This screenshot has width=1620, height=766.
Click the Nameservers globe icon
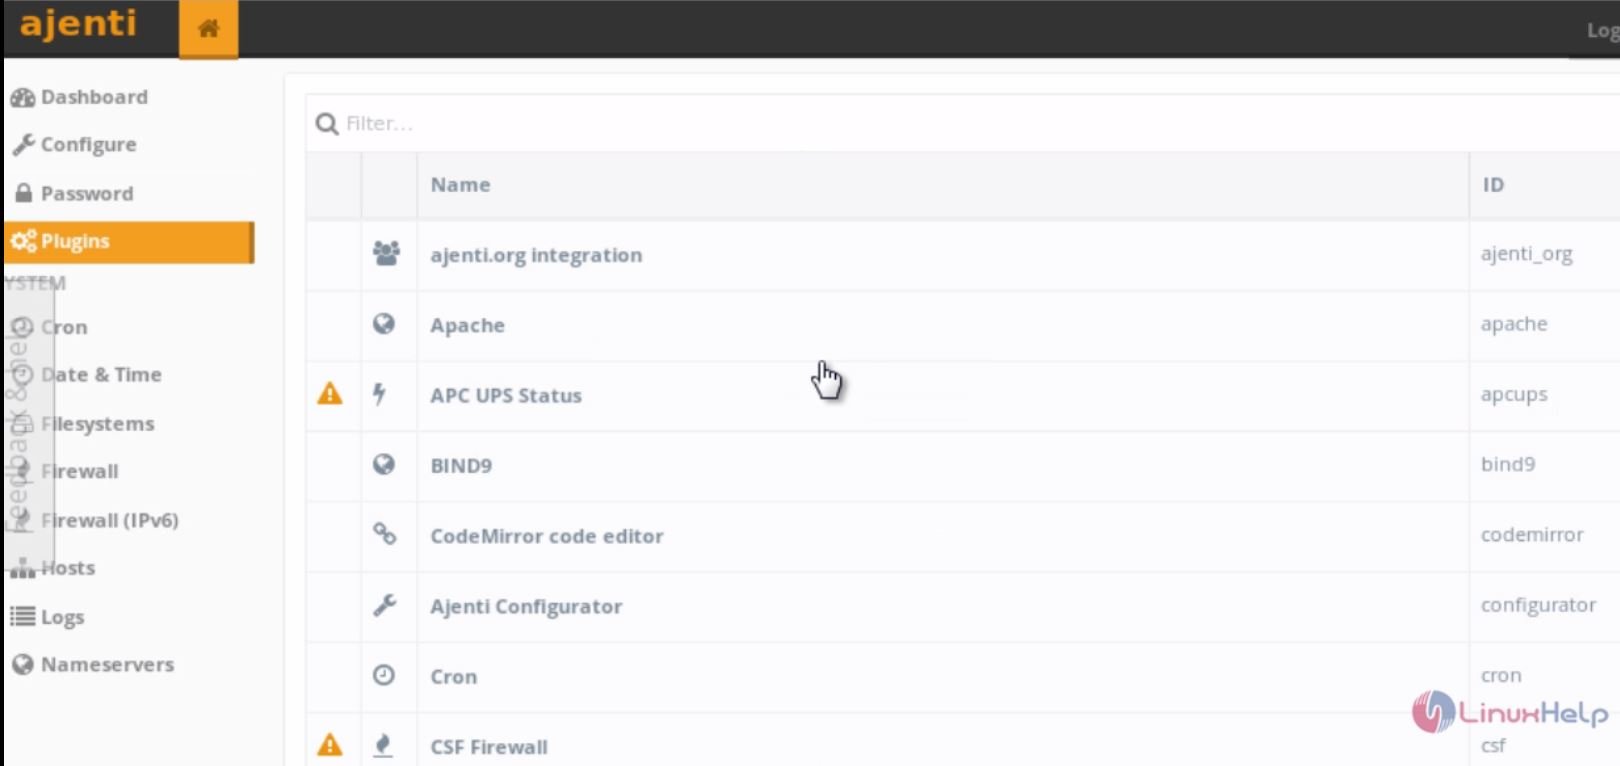pos(22,664)
